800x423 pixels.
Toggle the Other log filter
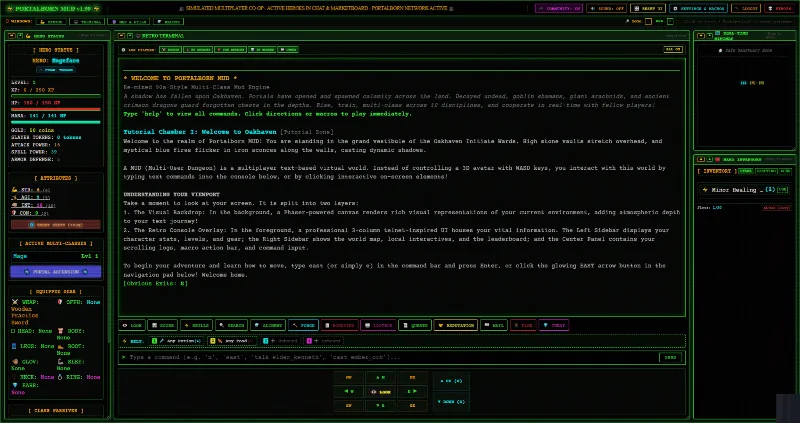288,49
